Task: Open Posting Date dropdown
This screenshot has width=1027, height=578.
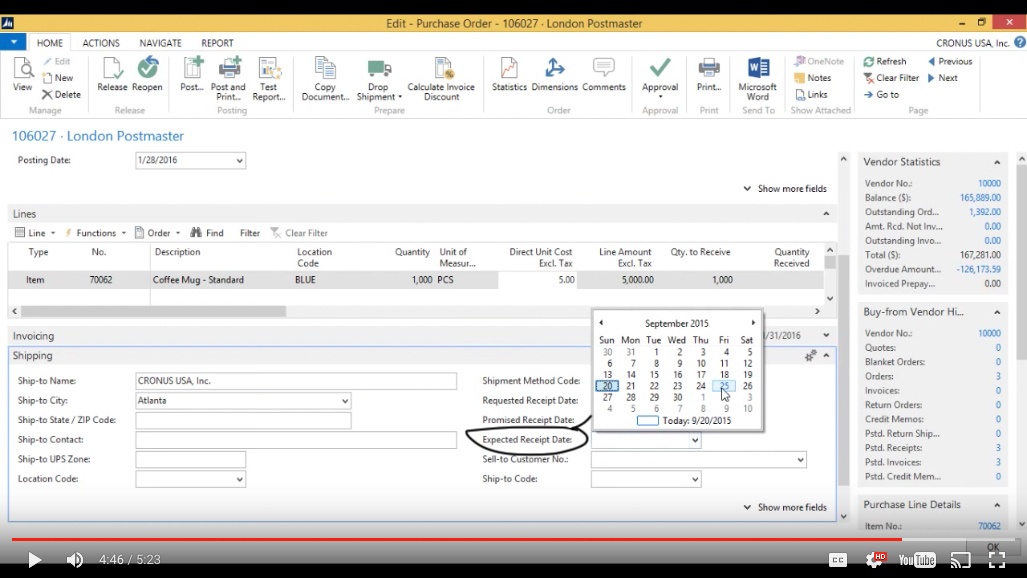Action: tap(239, 161)
